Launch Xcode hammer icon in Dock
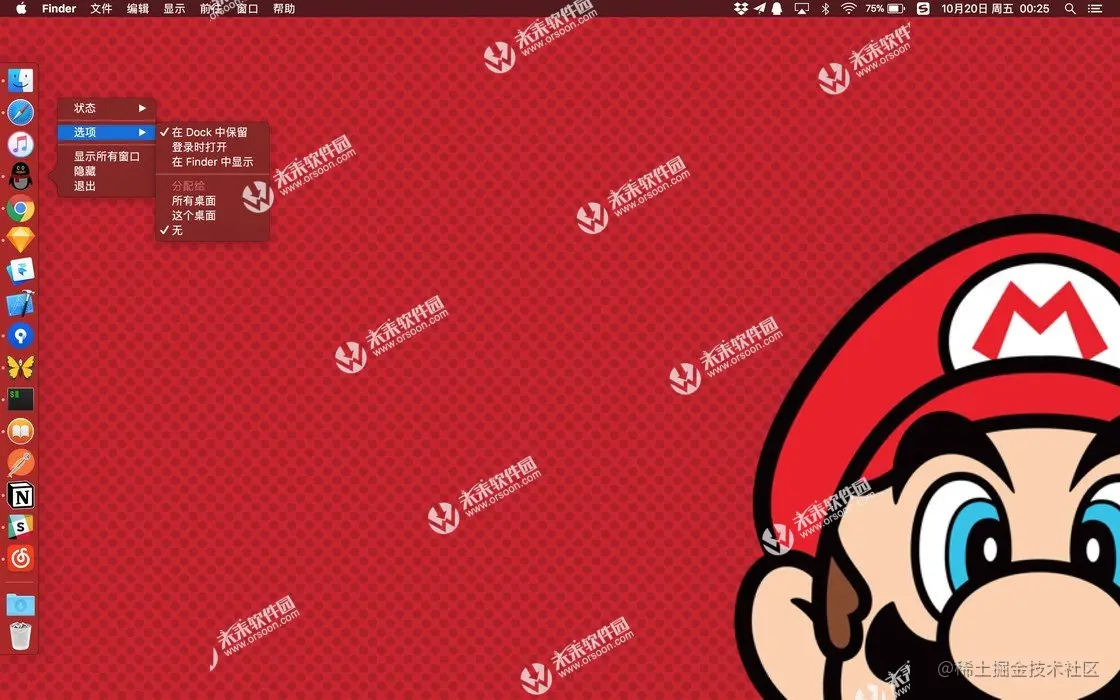The image size is (1120, 700). [20, 304]
